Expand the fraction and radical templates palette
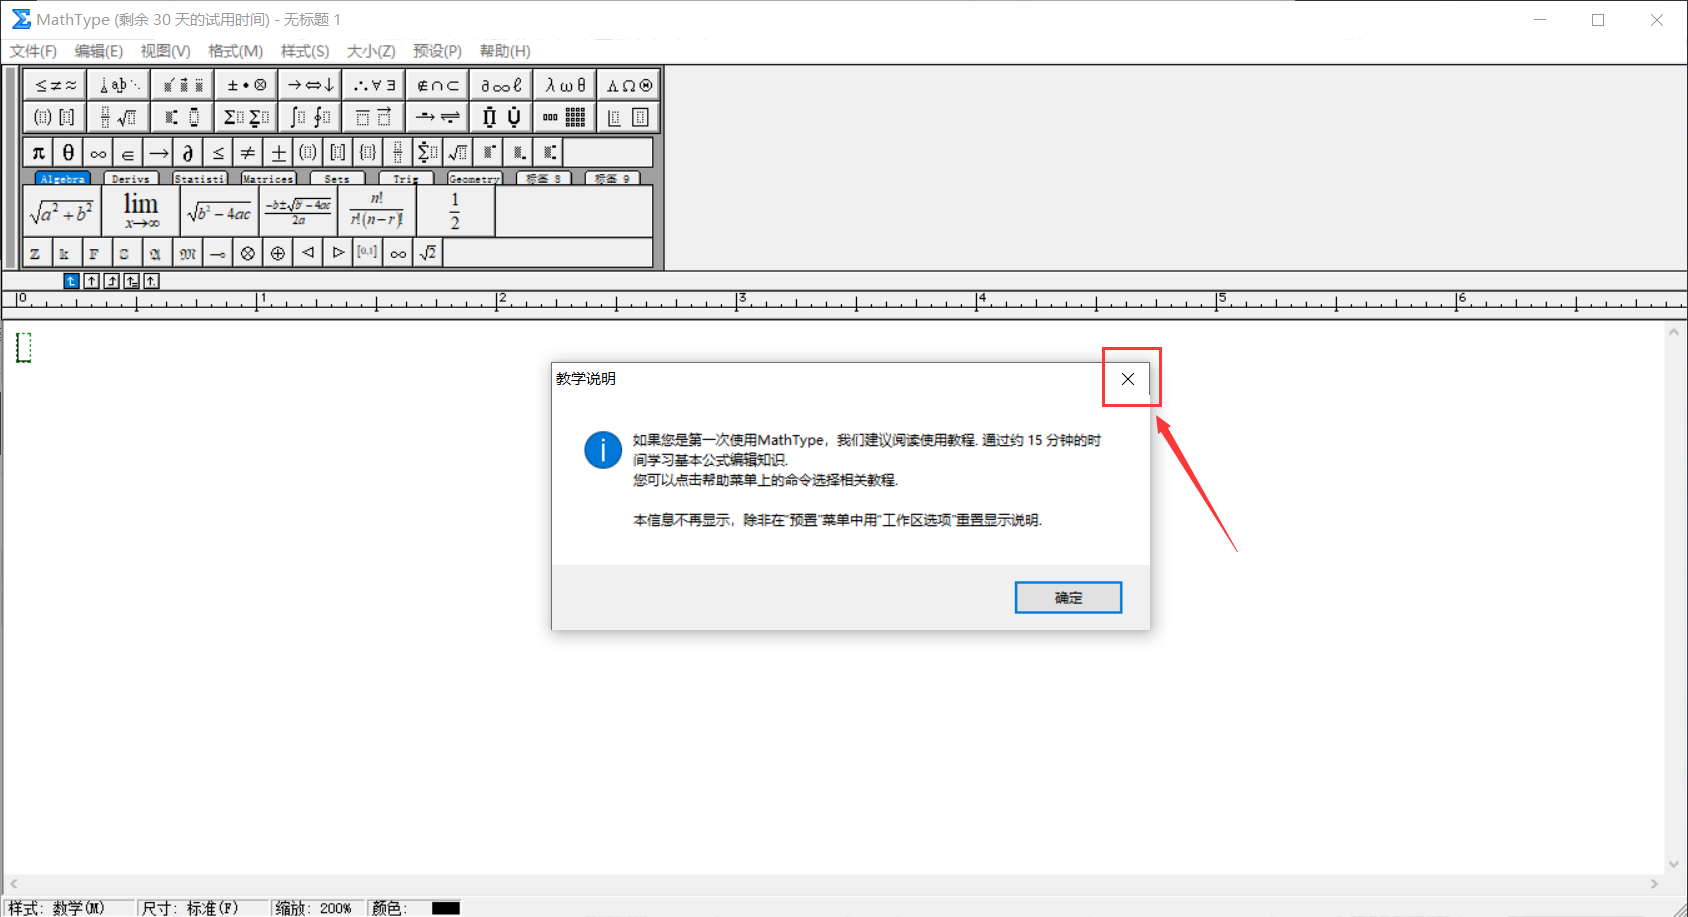Image resolution: width=1688 pixels, height=917 pixels. [x=118, y=117]
